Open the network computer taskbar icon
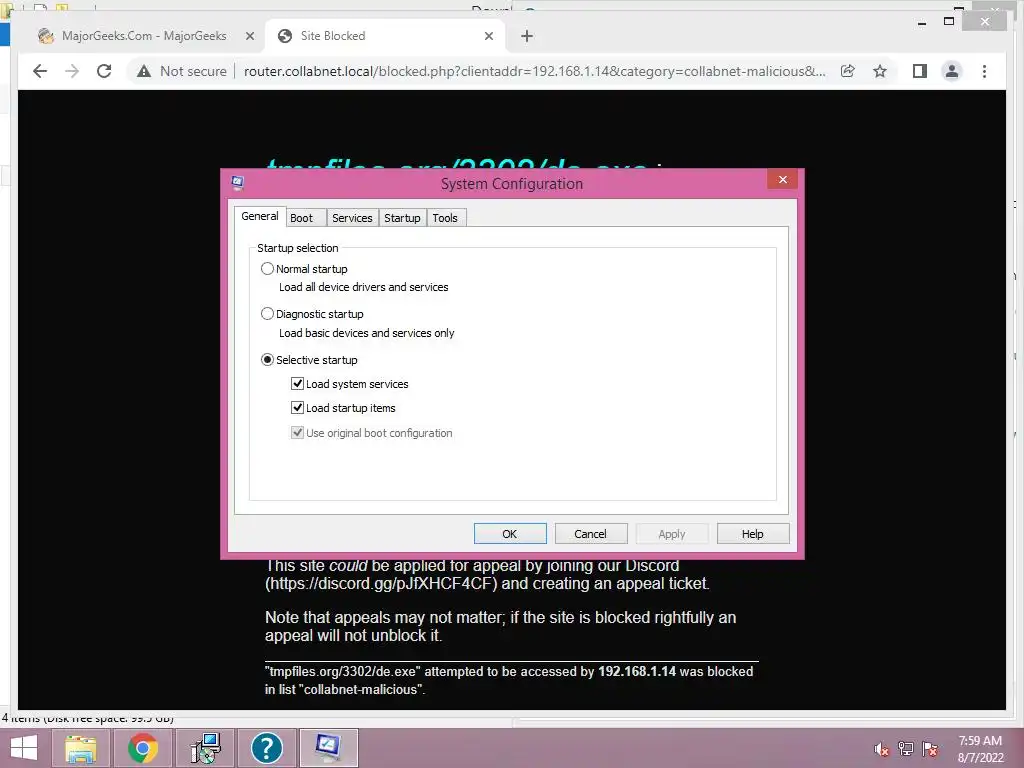Screen dimensions: 1024x768 pyautogui.click(x=205, y=748)
